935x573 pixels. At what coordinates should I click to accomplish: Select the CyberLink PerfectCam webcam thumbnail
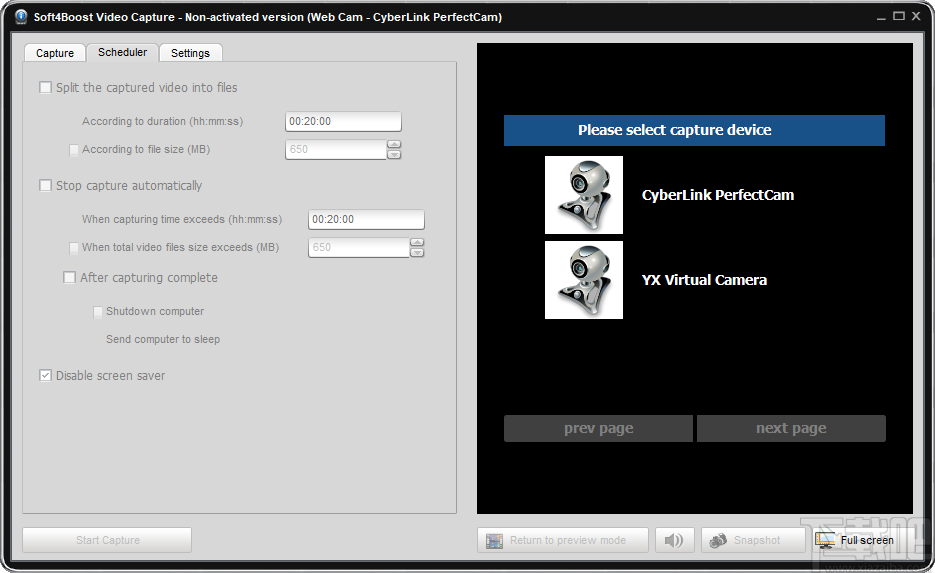click(584, 195)
